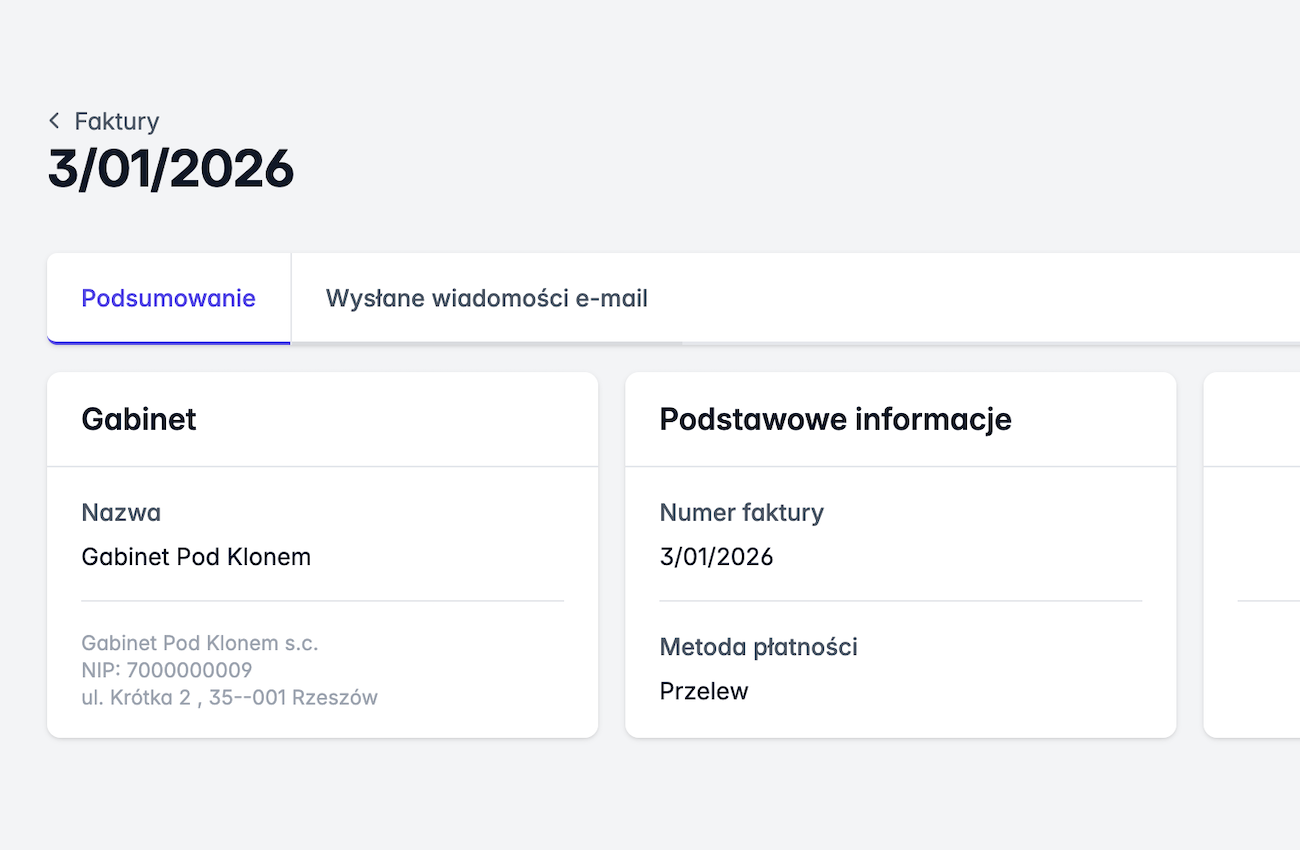Screen dimensions: 1300x850
Task: Click the back chevron icon next to Faktury
Action: (x=54, y=121)
